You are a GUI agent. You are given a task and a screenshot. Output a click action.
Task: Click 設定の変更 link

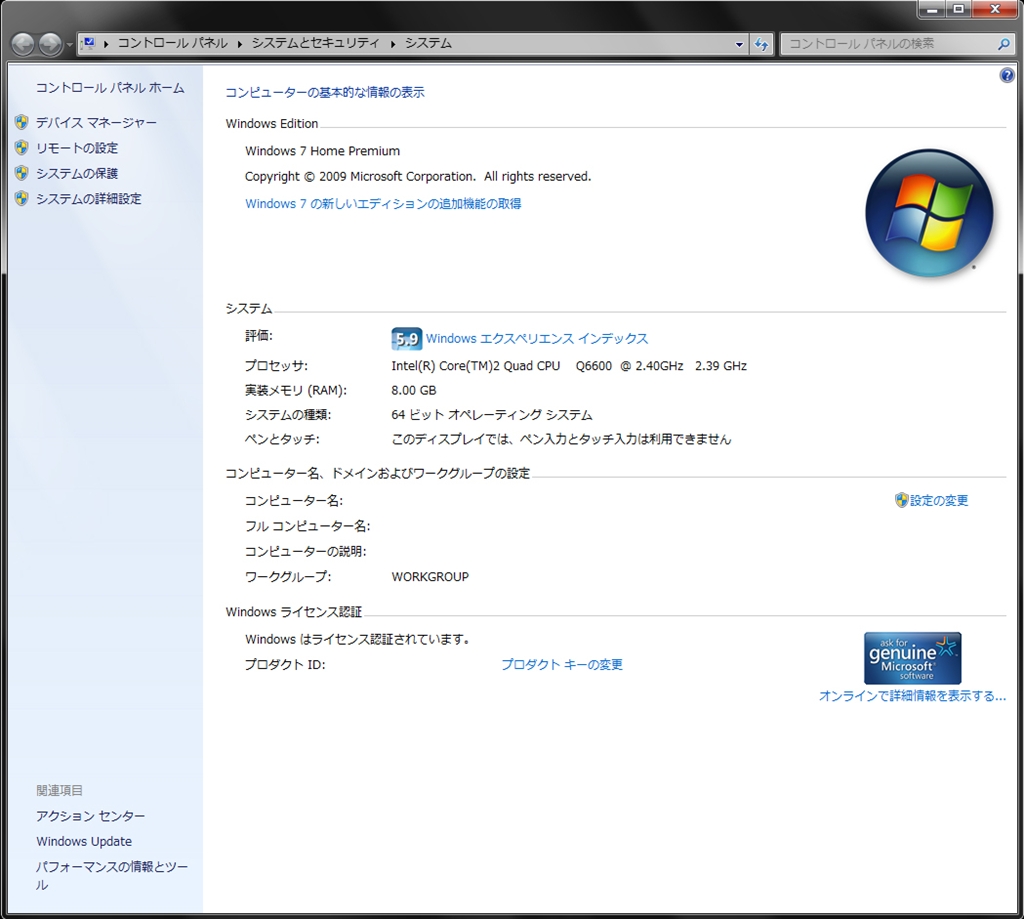tap(939, 501)
